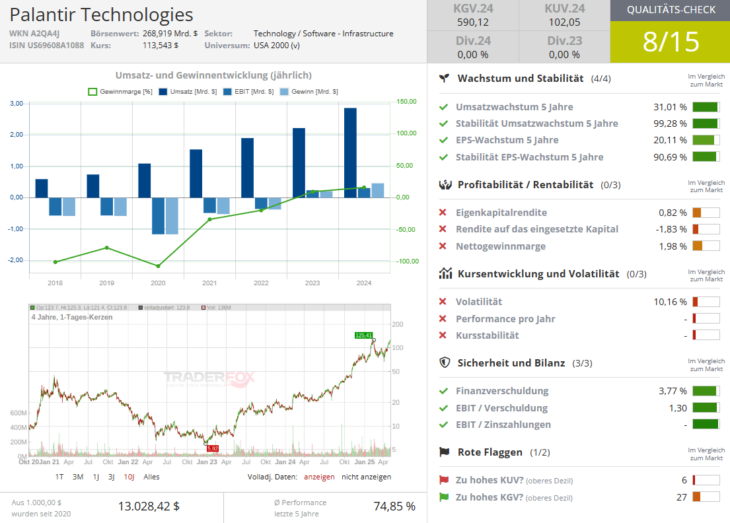
Task: Click the green flag next to Zu hohes KGV?
Action: tap(444, 497)
